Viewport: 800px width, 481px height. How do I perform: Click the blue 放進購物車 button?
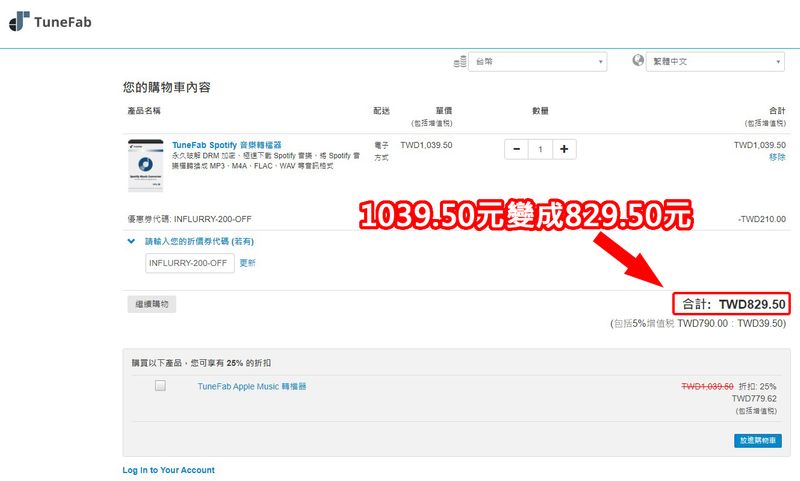[758, 440]
